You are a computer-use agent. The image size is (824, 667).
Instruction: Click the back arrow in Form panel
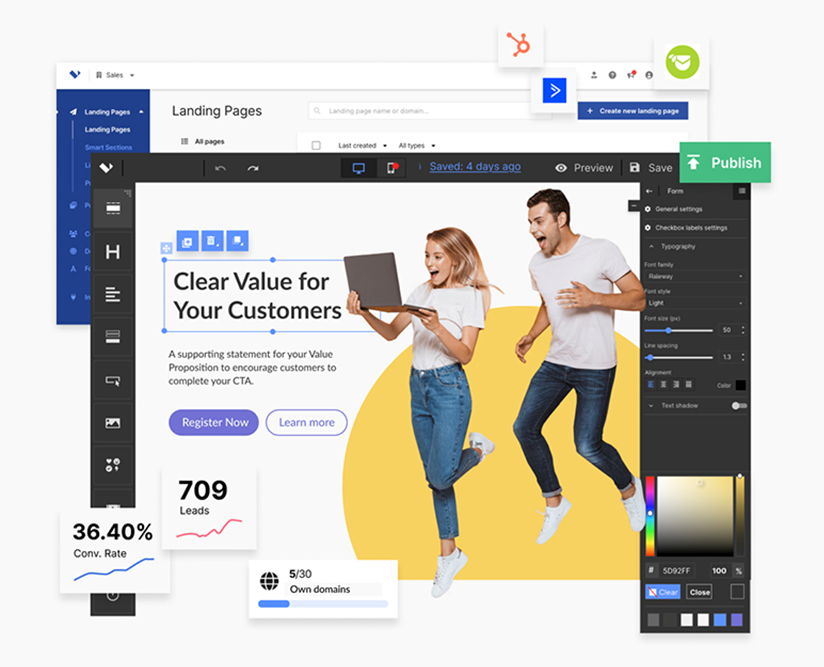click(650, 191)
